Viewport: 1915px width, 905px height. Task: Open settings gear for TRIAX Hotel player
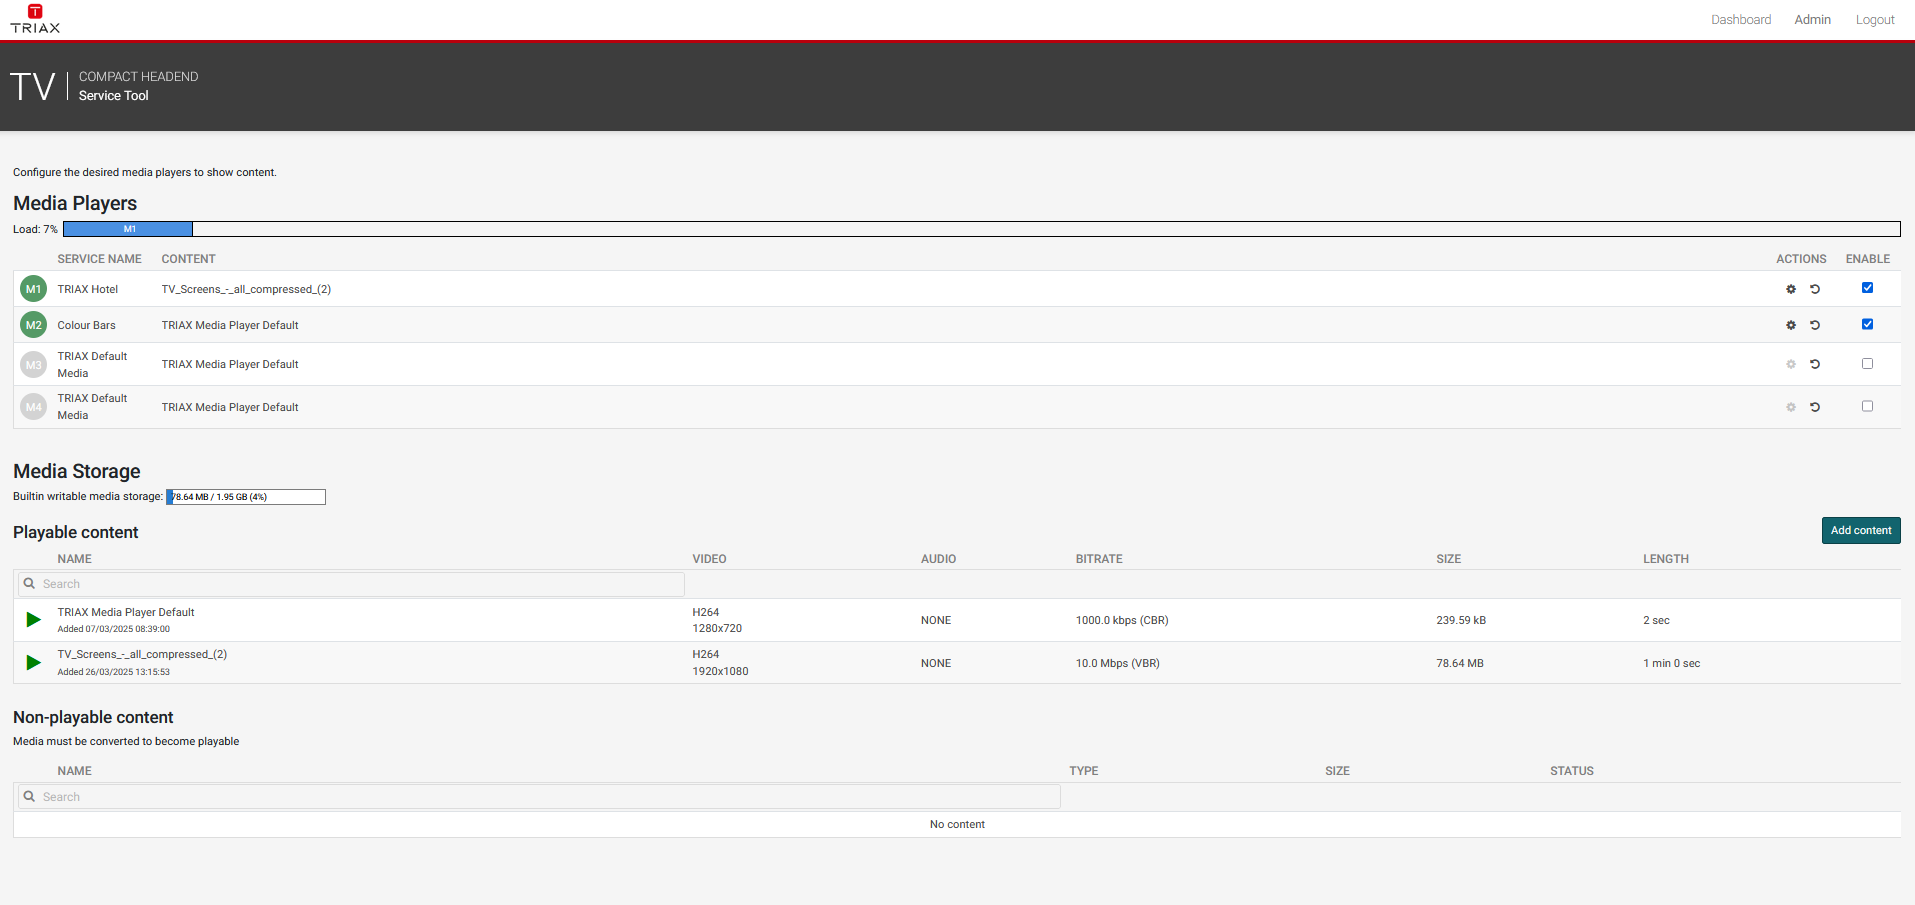(x=1791, y=289)
